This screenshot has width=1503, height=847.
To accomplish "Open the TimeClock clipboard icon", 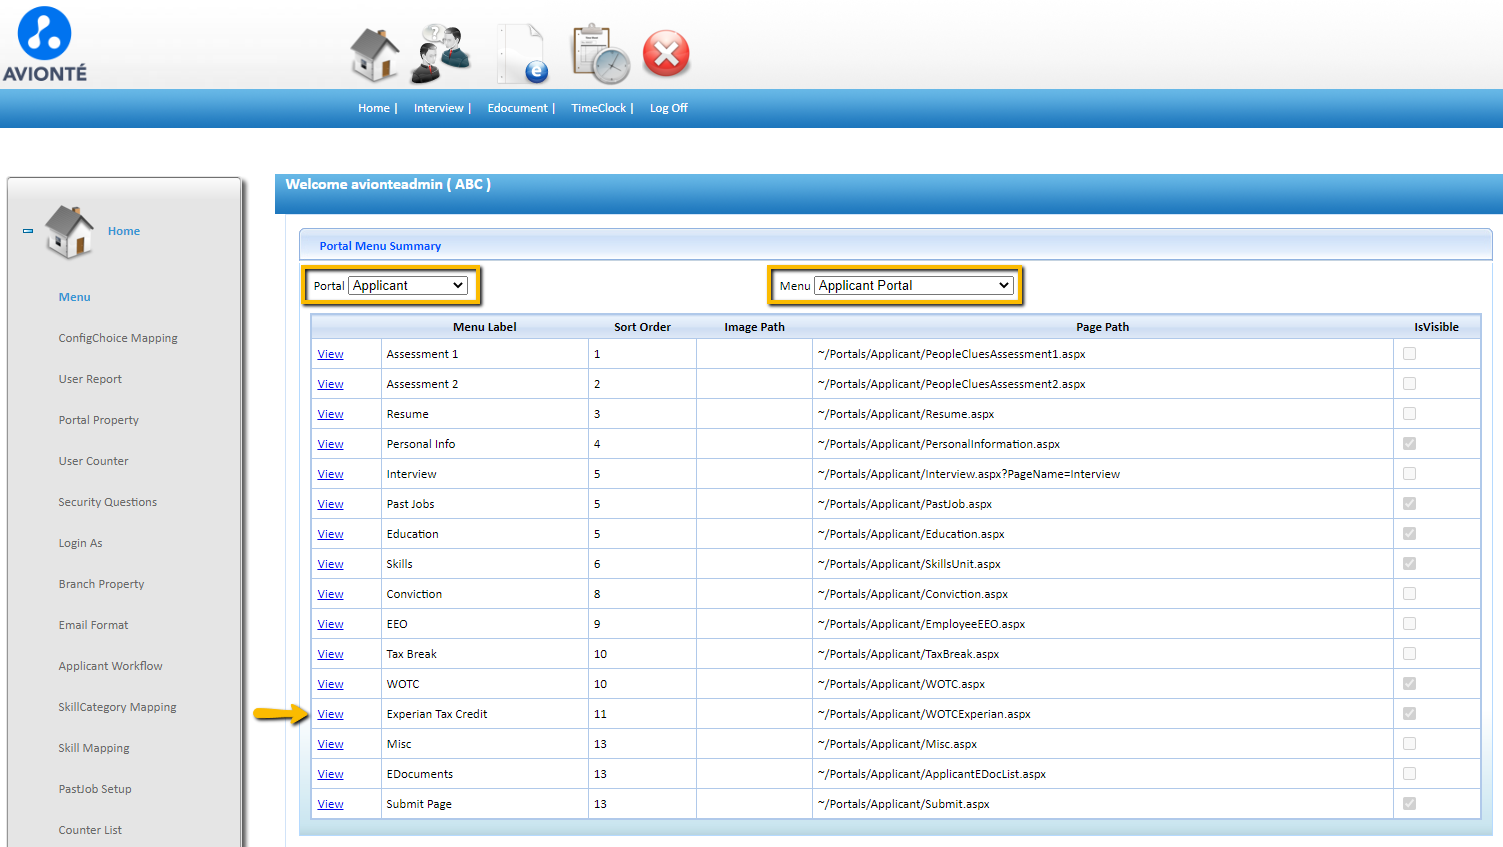I will pyautogui.click(x=600, y=54).
